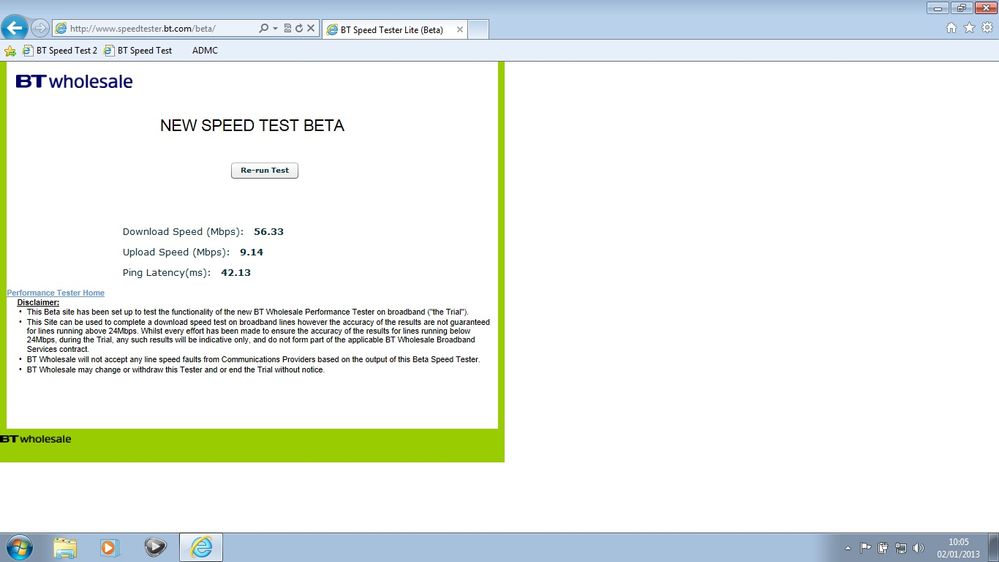Click the BT wholesale logo at top
Viewport: 999px width, 562px height.
coord(74,82)
